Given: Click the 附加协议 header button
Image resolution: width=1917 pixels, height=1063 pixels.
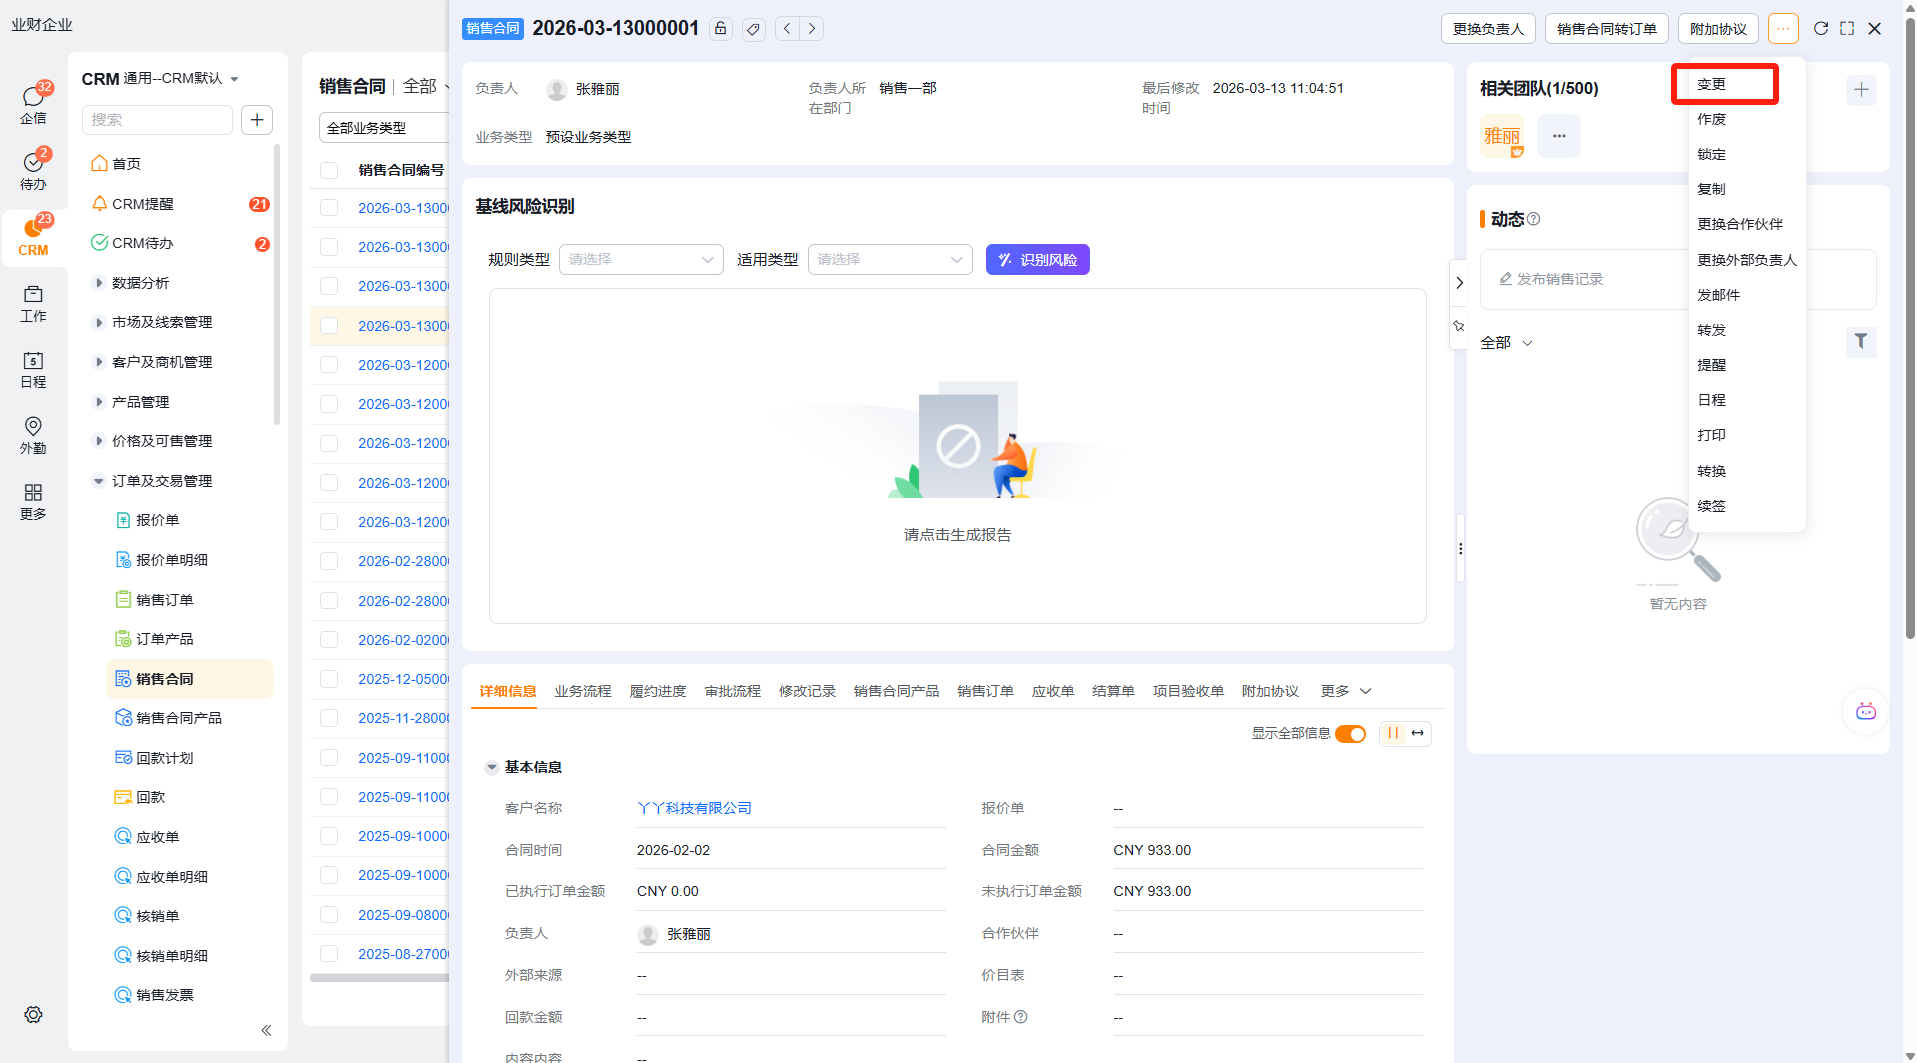Looking at the screenshot, I should point(1718,29).
